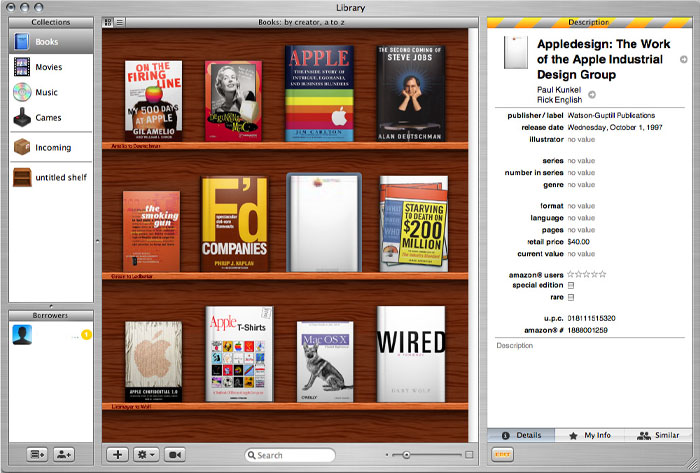Open the Movies collection

[51, 67]
